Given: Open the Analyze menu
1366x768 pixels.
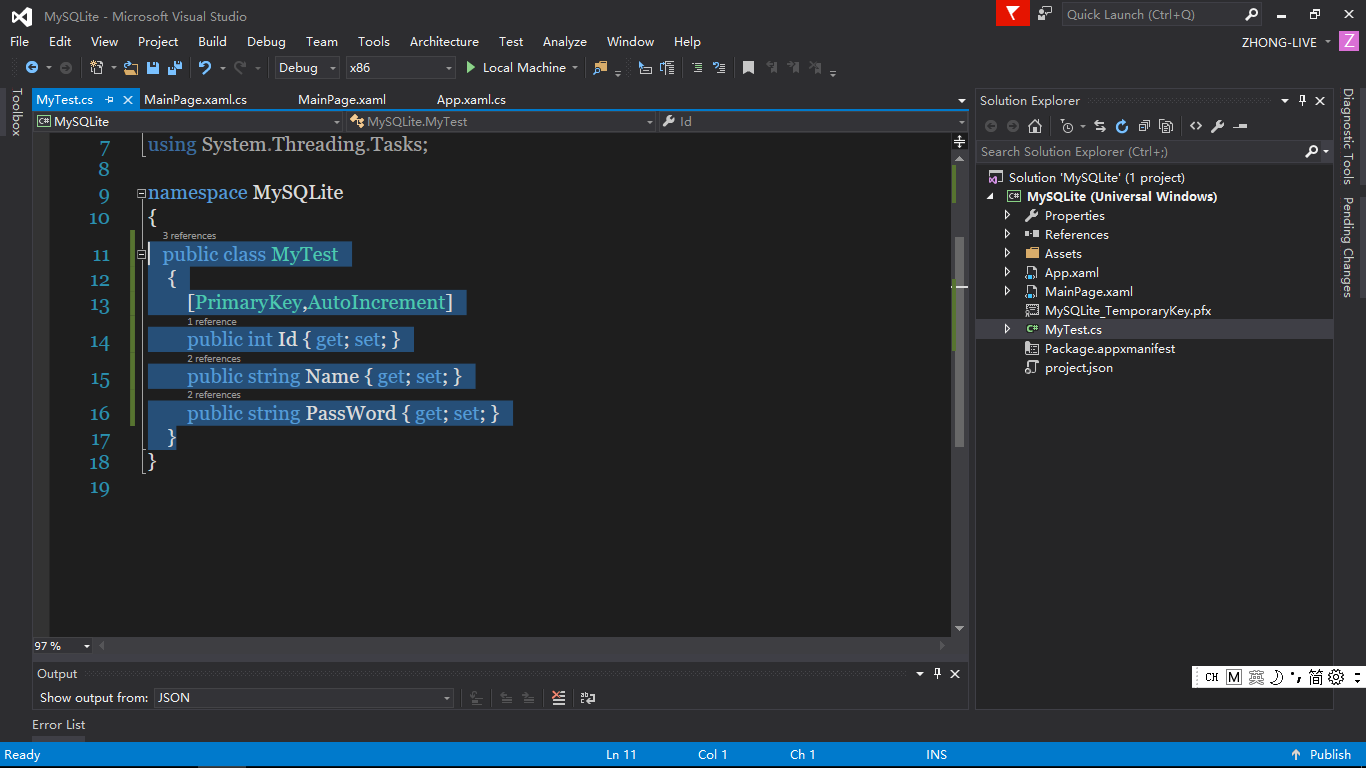Looking at the screenshot, I should (x=564, y=42).
